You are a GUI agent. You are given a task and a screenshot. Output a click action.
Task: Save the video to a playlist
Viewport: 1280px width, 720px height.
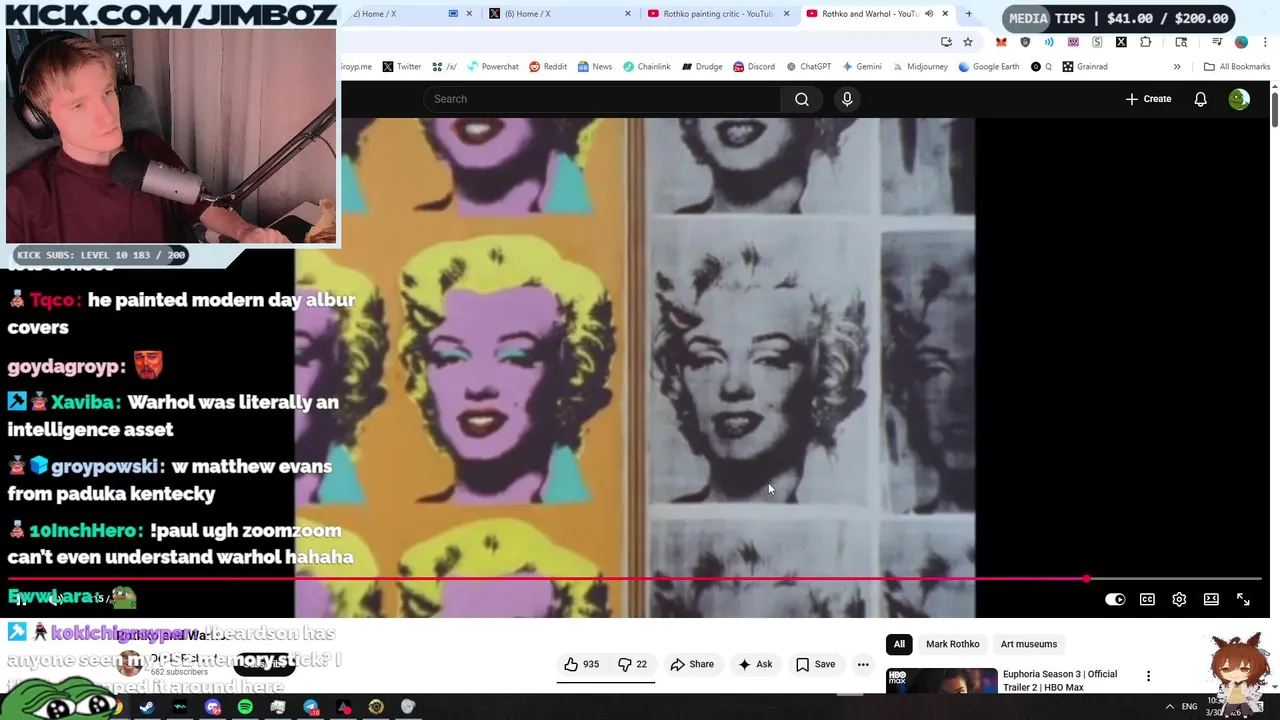[815, 664]
